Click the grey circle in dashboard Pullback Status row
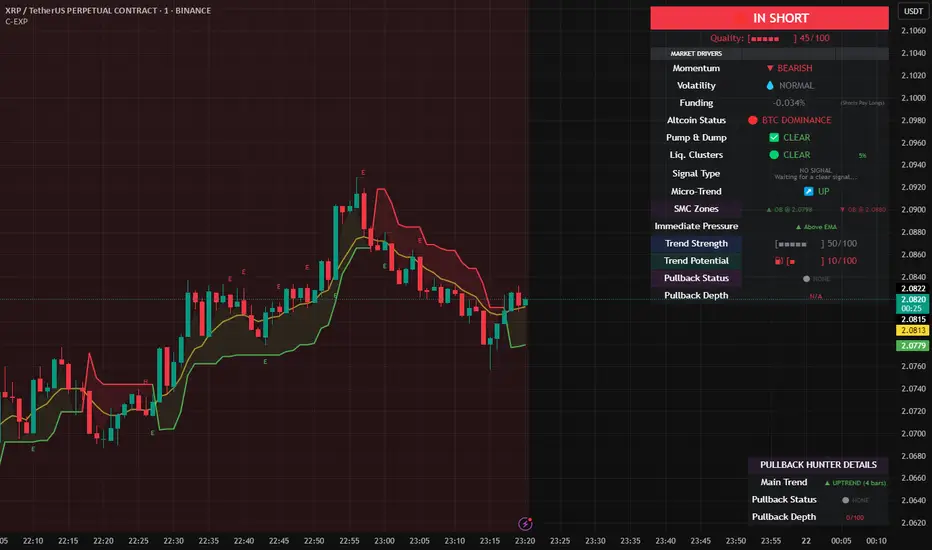This screenshot has height=550, width=932. pyautogui.click(x=806, y=279)
